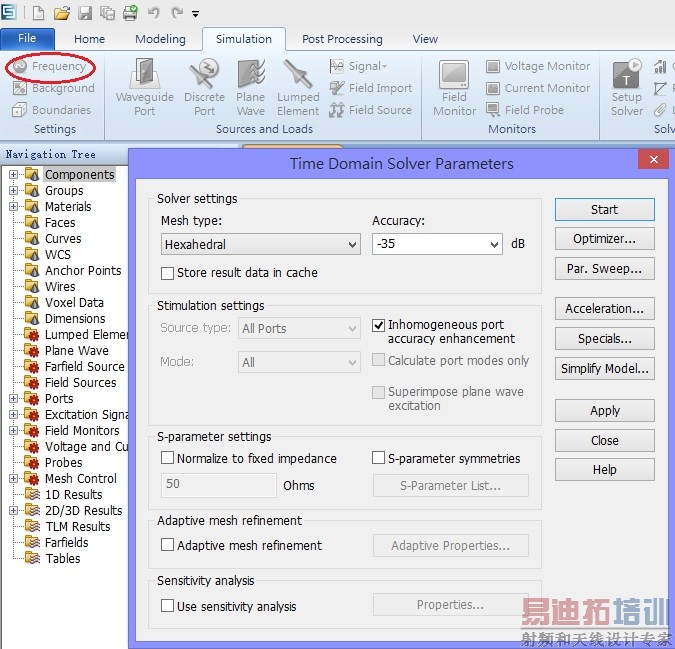This screenshot has height=649, width=675.
Task: Expand the Groups tree node
Action: (x=13, y=190)
